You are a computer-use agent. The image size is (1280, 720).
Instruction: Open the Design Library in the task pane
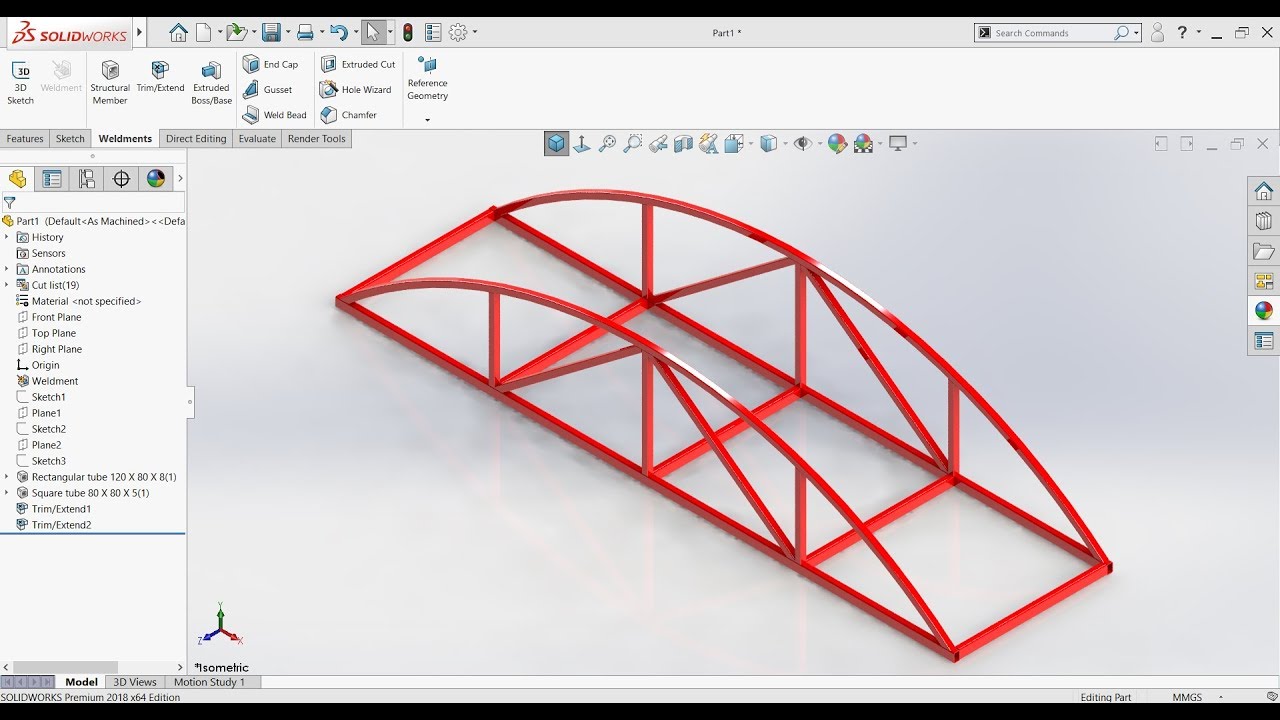tap(1264, 221)
